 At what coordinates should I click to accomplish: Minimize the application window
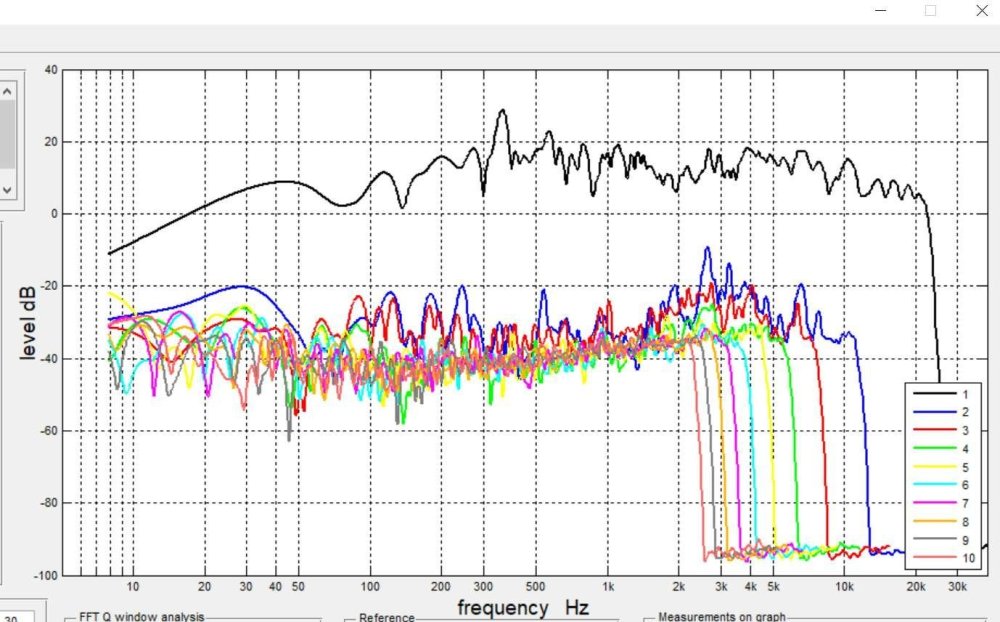pyautogui.click(x=879, y=11)
